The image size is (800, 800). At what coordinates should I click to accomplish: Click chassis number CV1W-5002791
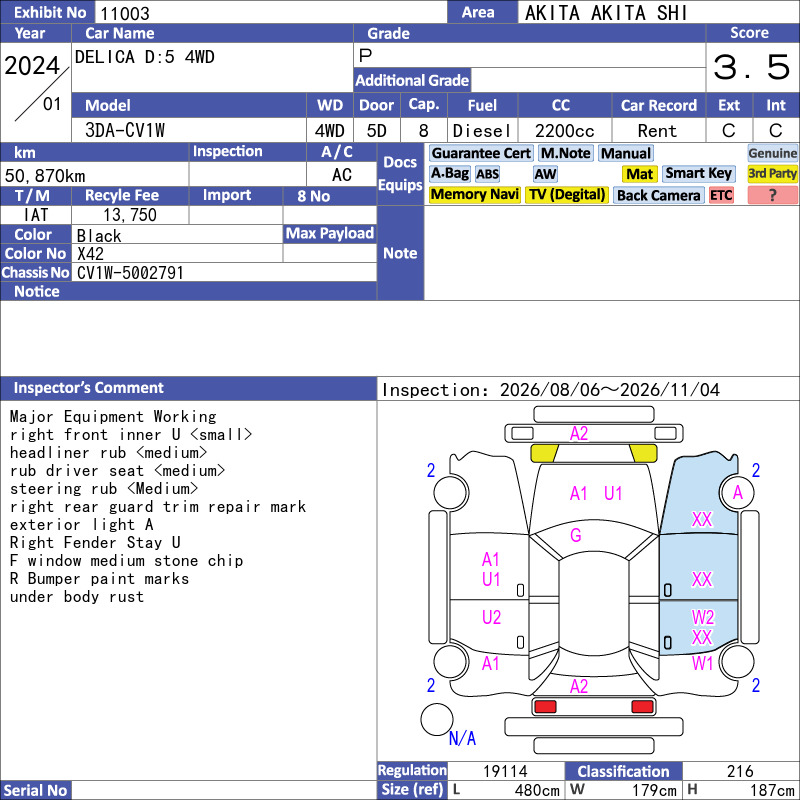[x=130, y=272]
